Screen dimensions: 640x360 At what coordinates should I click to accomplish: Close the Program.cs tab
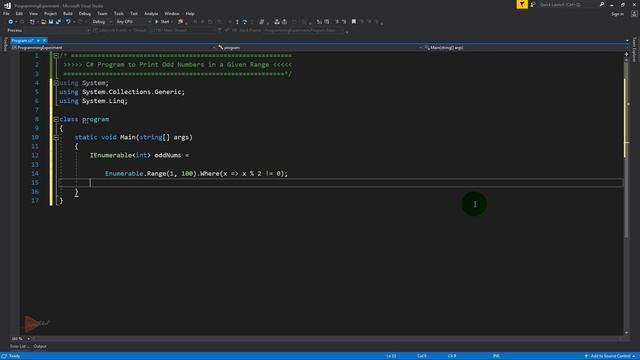[x=44, y=41]
